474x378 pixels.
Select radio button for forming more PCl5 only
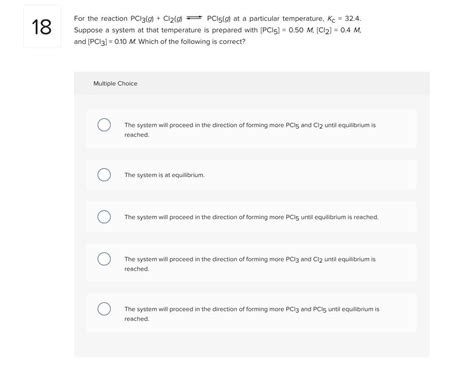click(x=104, y=217)
